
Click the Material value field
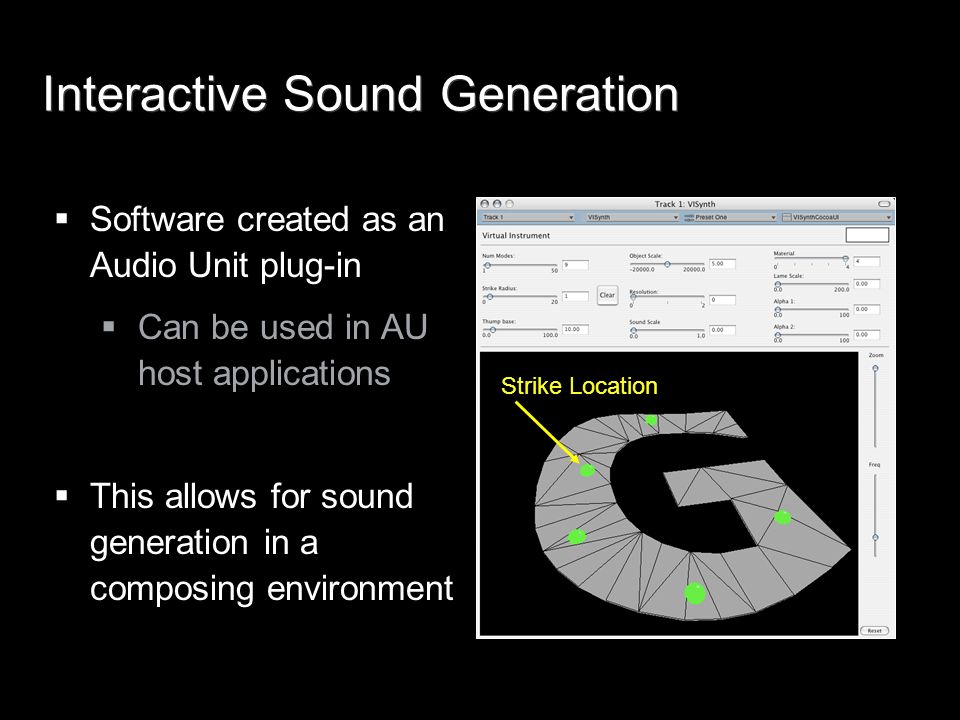pos(866,261)
